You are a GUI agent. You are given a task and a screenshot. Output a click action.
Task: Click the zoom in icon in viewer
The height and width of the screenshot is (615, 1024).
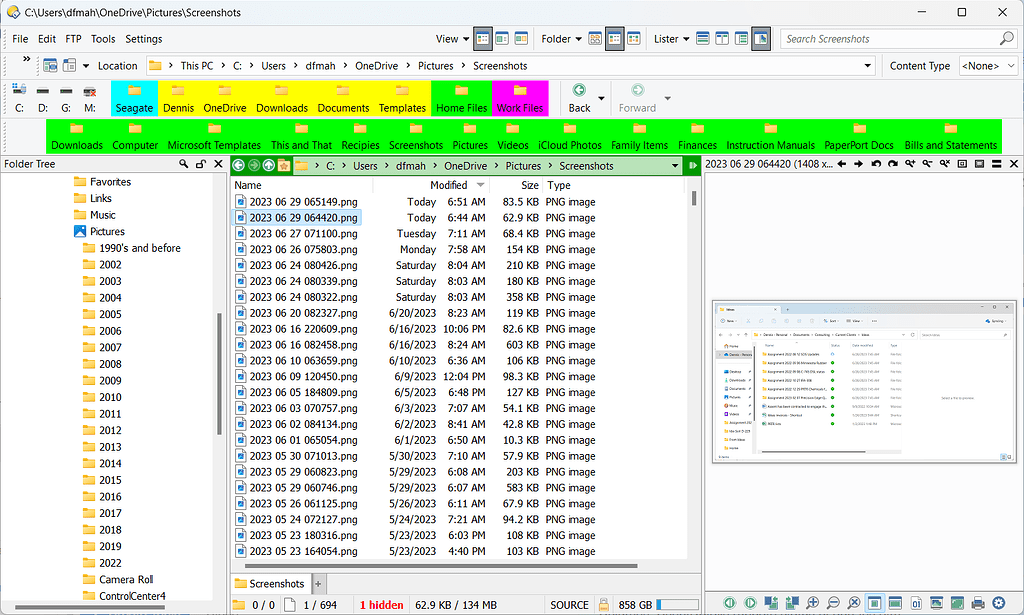(x=812, y=603)
